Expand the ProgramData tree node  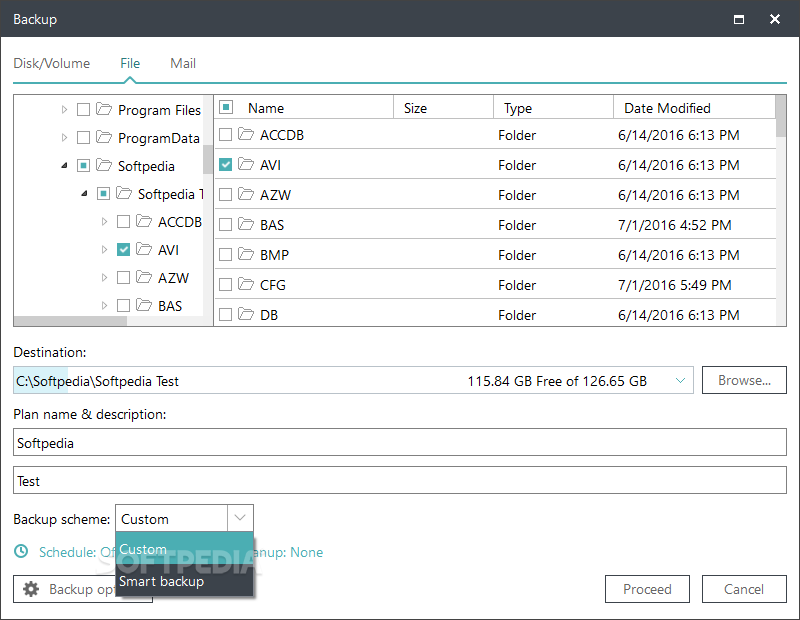click(64, 138)
